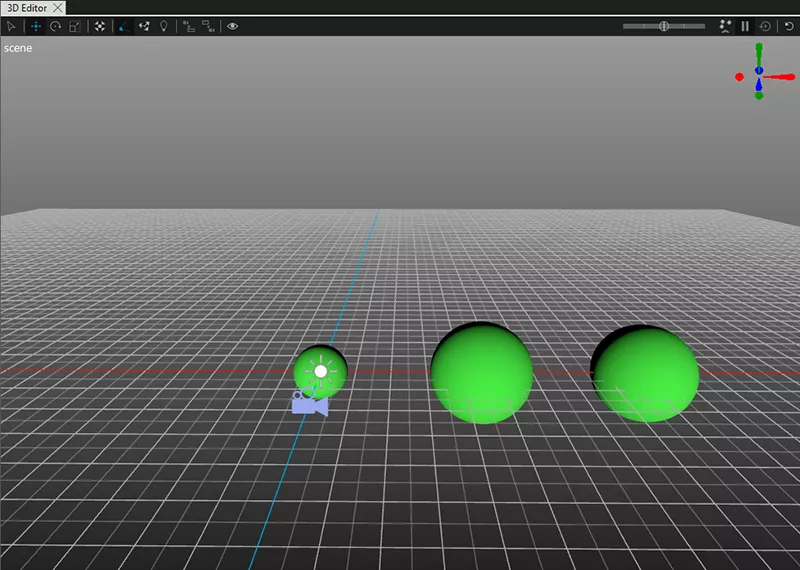The width and height of the screenshot is (800, 570).
Task: Pick the scale tool in toolbar
Action: coord(75,26)
